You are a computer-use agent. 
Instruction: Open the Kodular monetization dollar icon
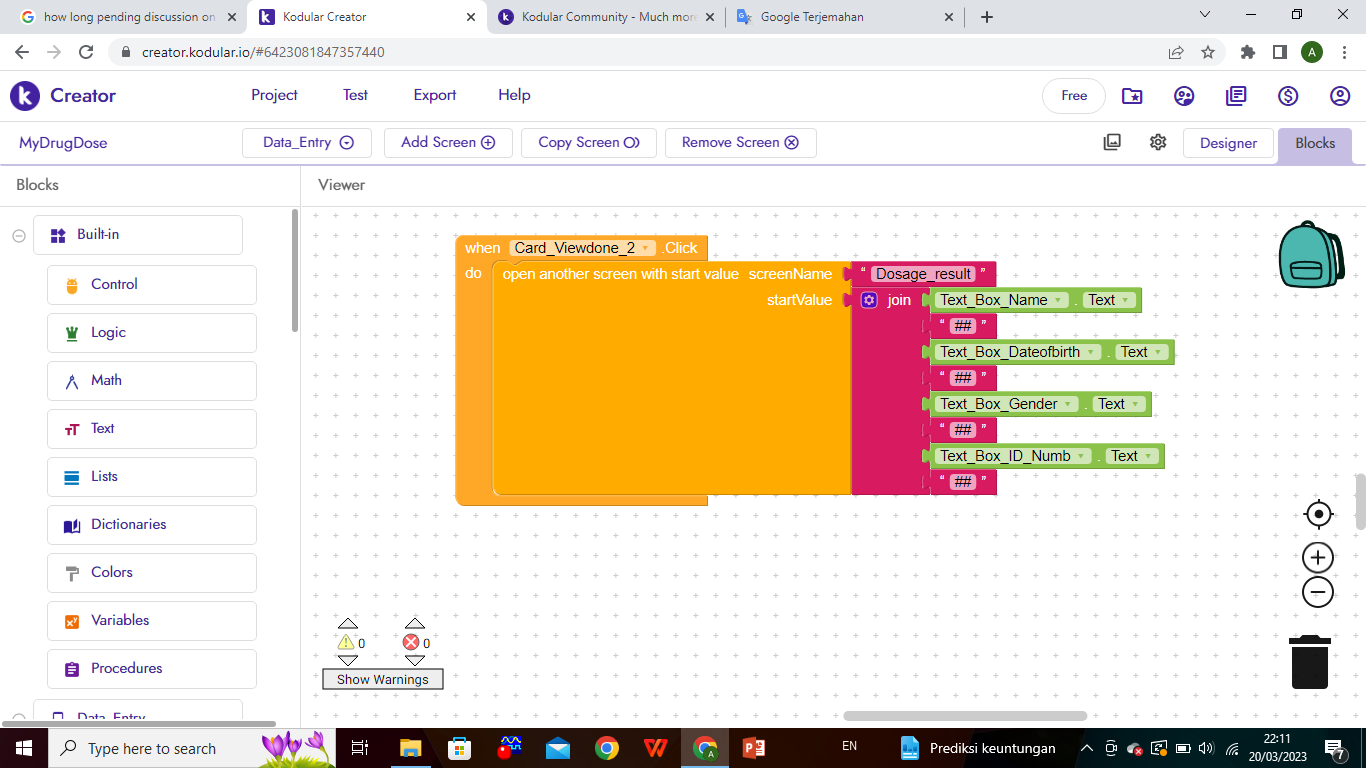pos(1288,95)
